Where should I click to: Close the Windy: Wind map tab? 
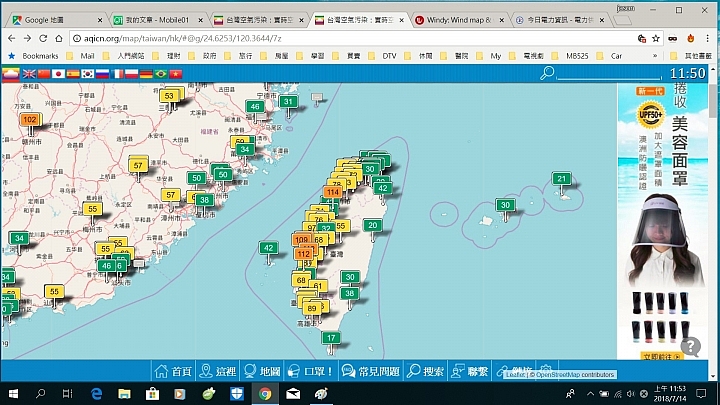pos(501,20)
